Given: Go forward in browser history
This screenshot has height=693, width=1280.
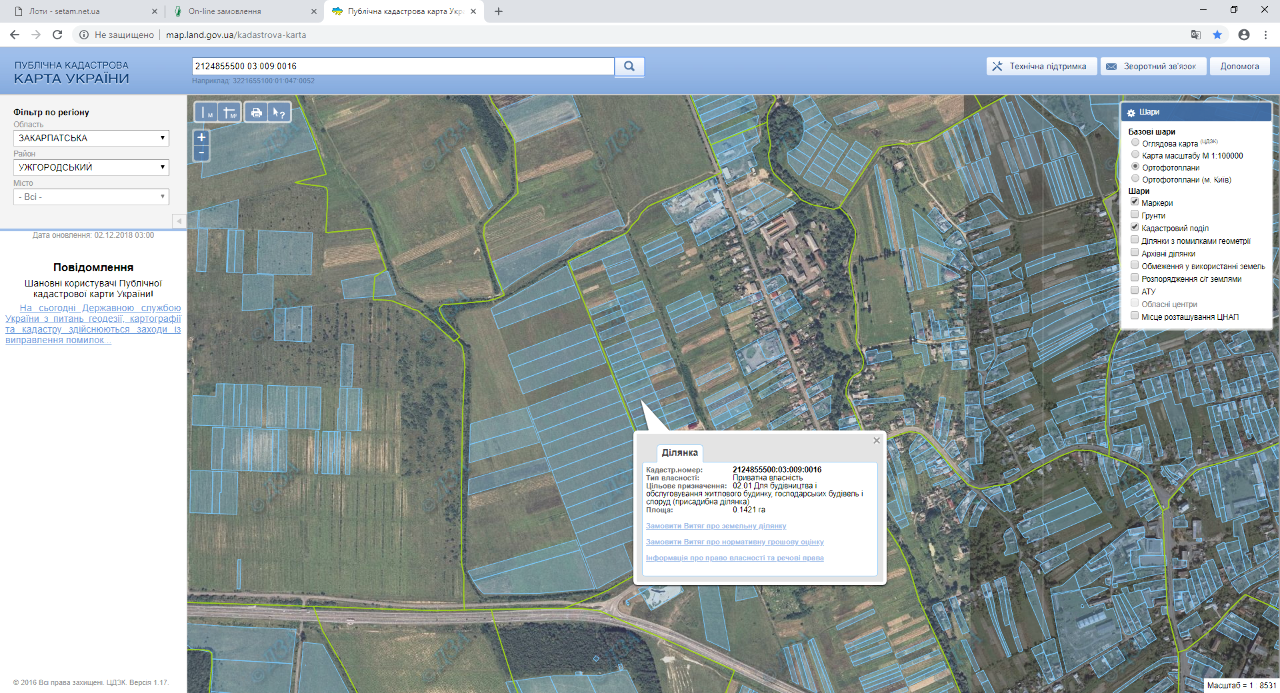Looking at the screenshot, I should (36, 34).
